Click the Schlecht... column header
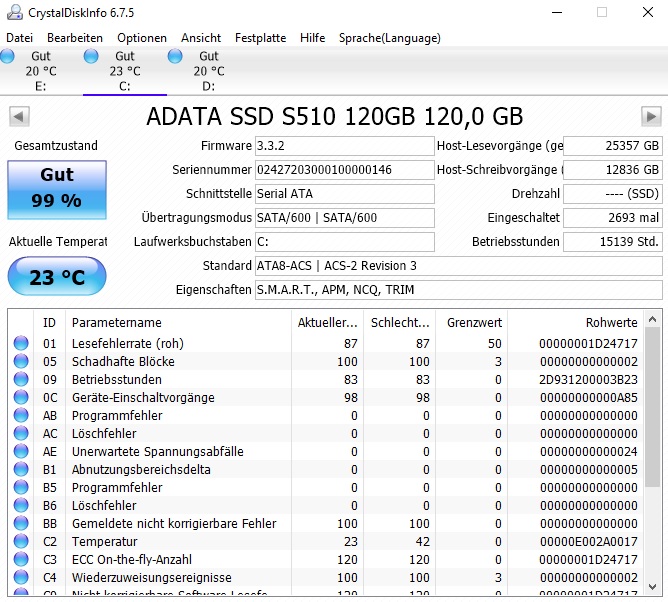The width and height of the screenshot is (668, 602). [x=400, y=323]
